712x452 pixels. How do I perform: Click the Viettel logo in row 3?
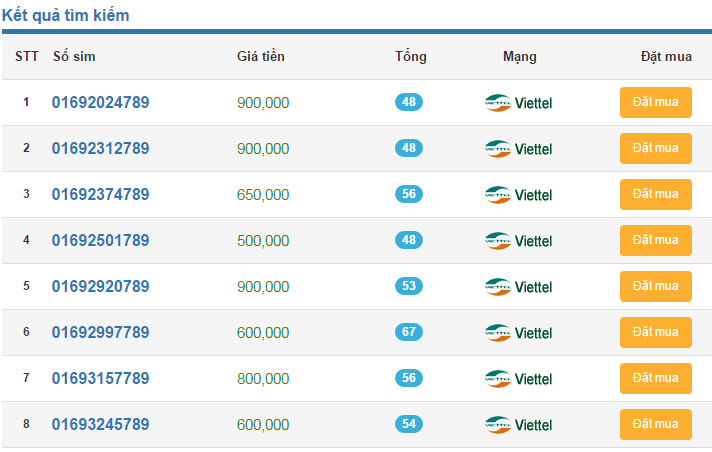[x=518, y=195]
